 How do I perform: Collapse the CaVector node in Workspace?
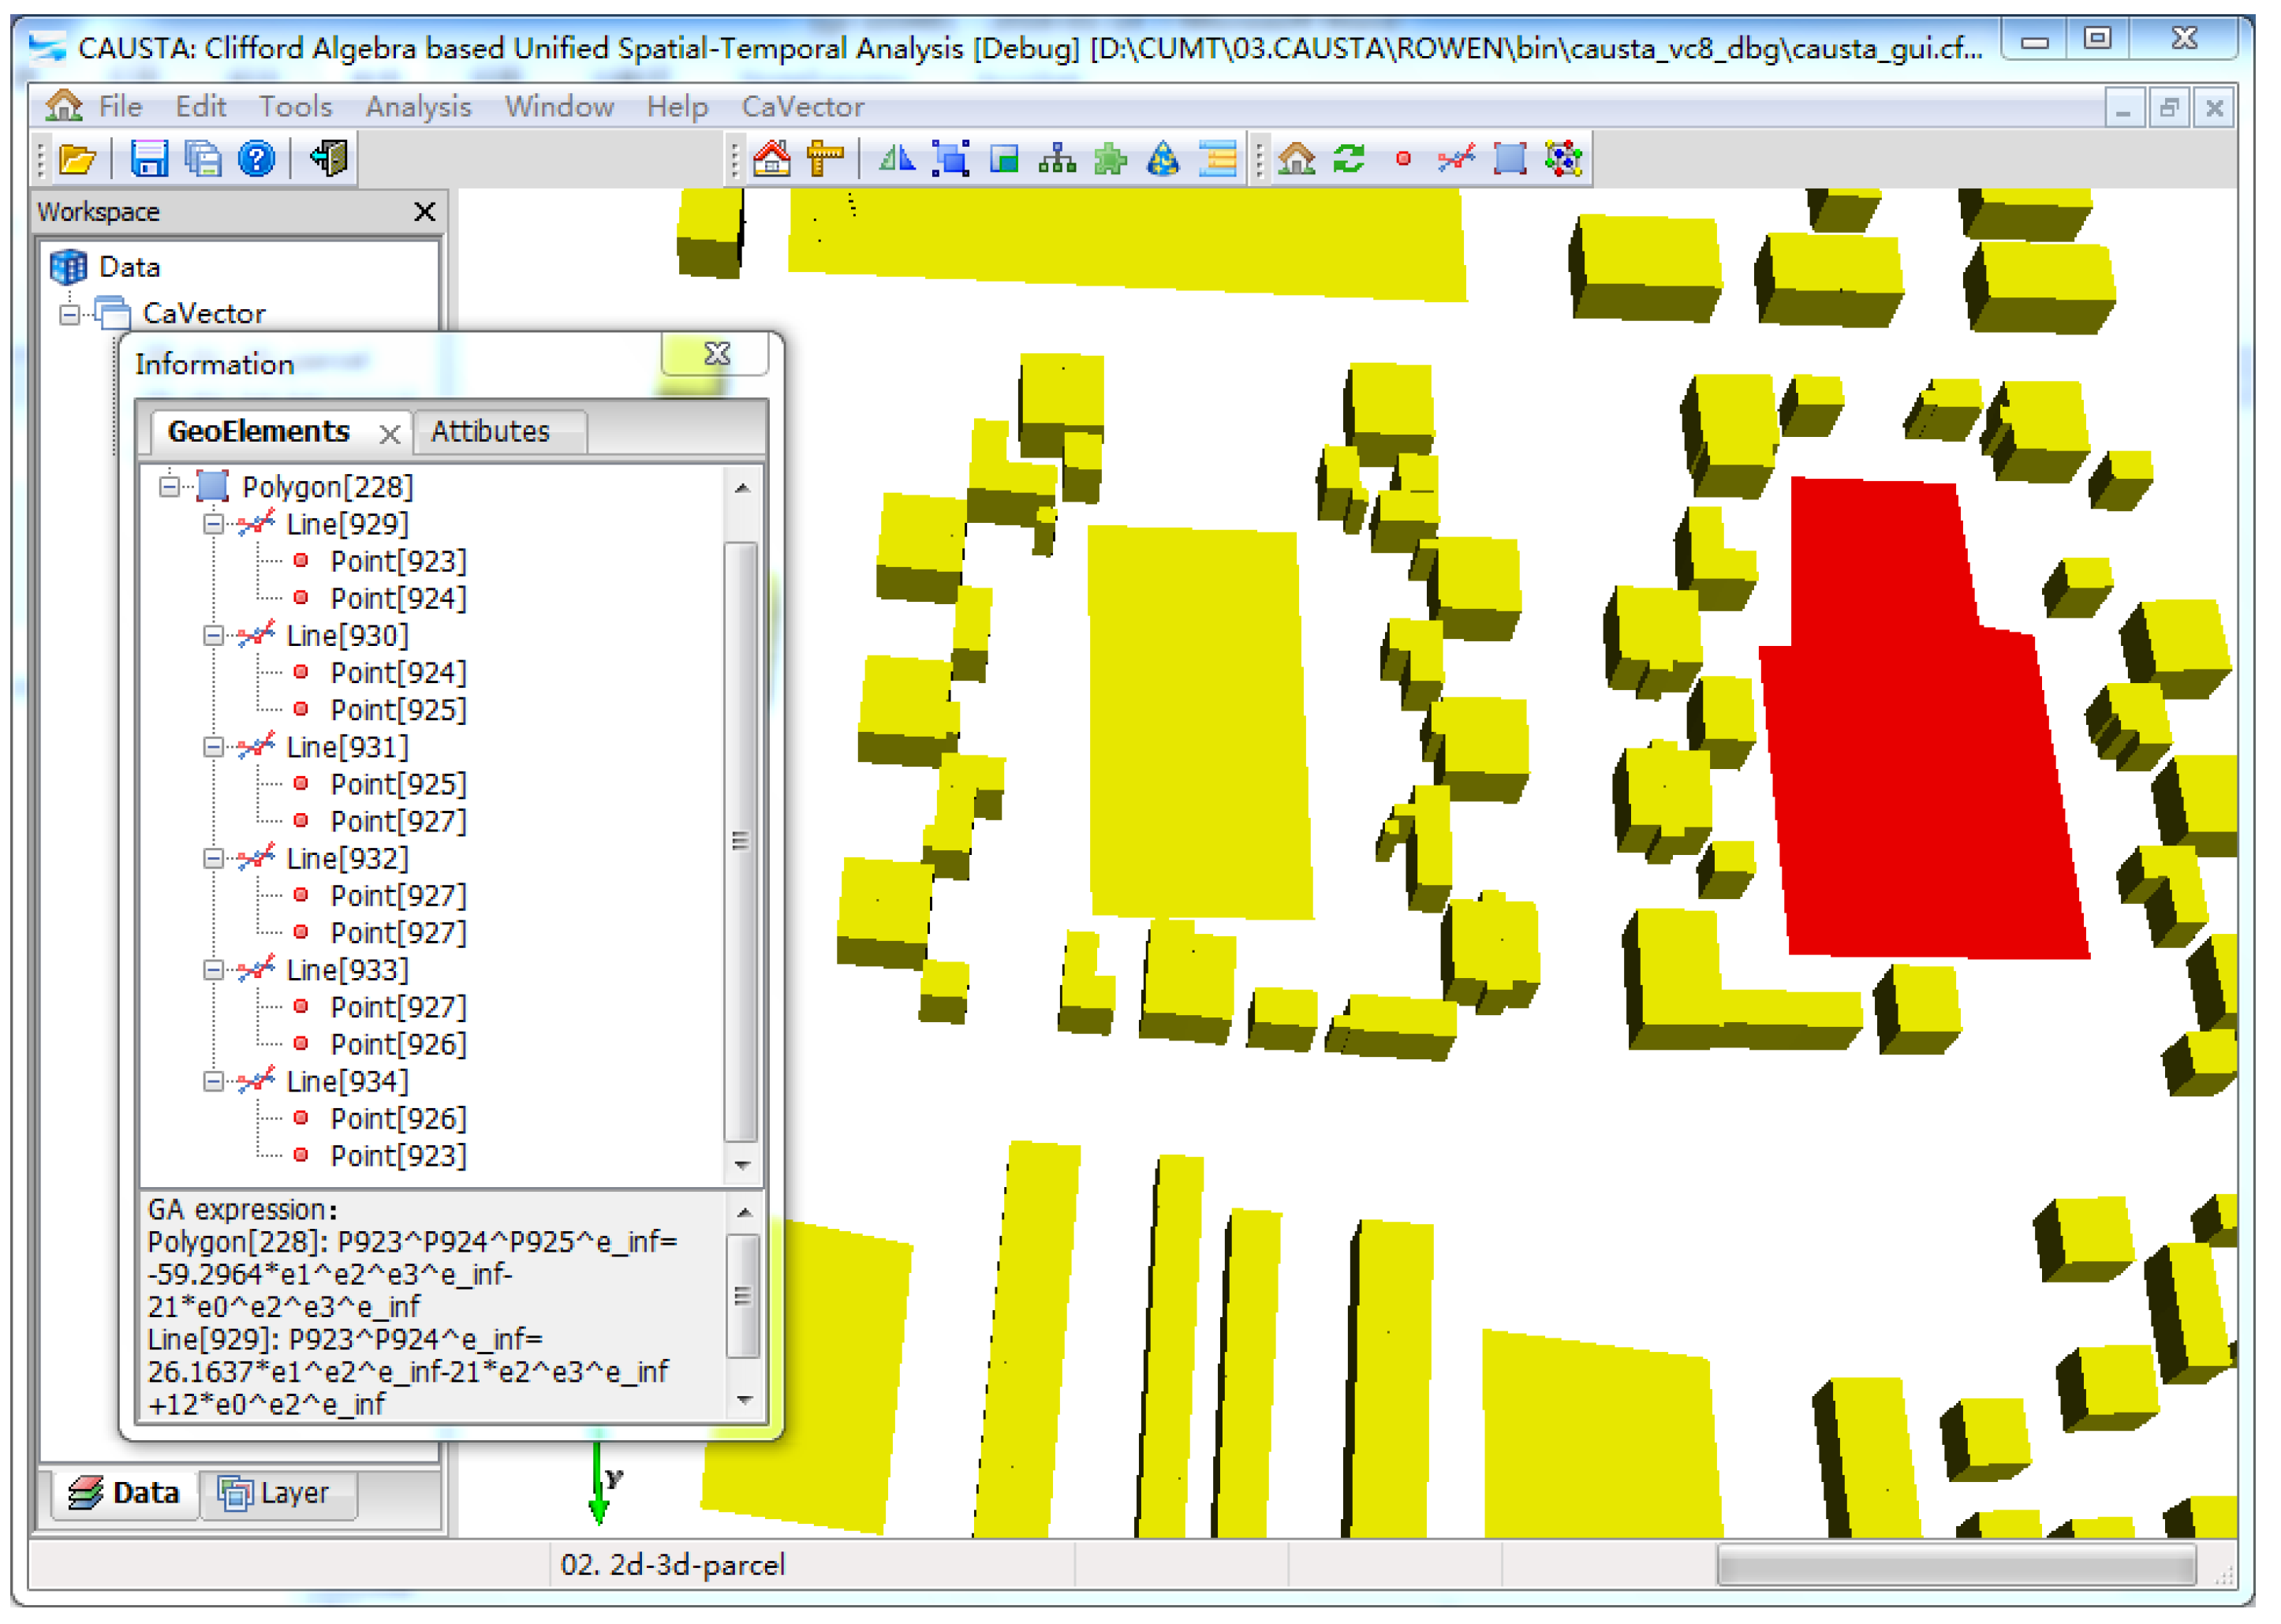click(x=69, y=315)
